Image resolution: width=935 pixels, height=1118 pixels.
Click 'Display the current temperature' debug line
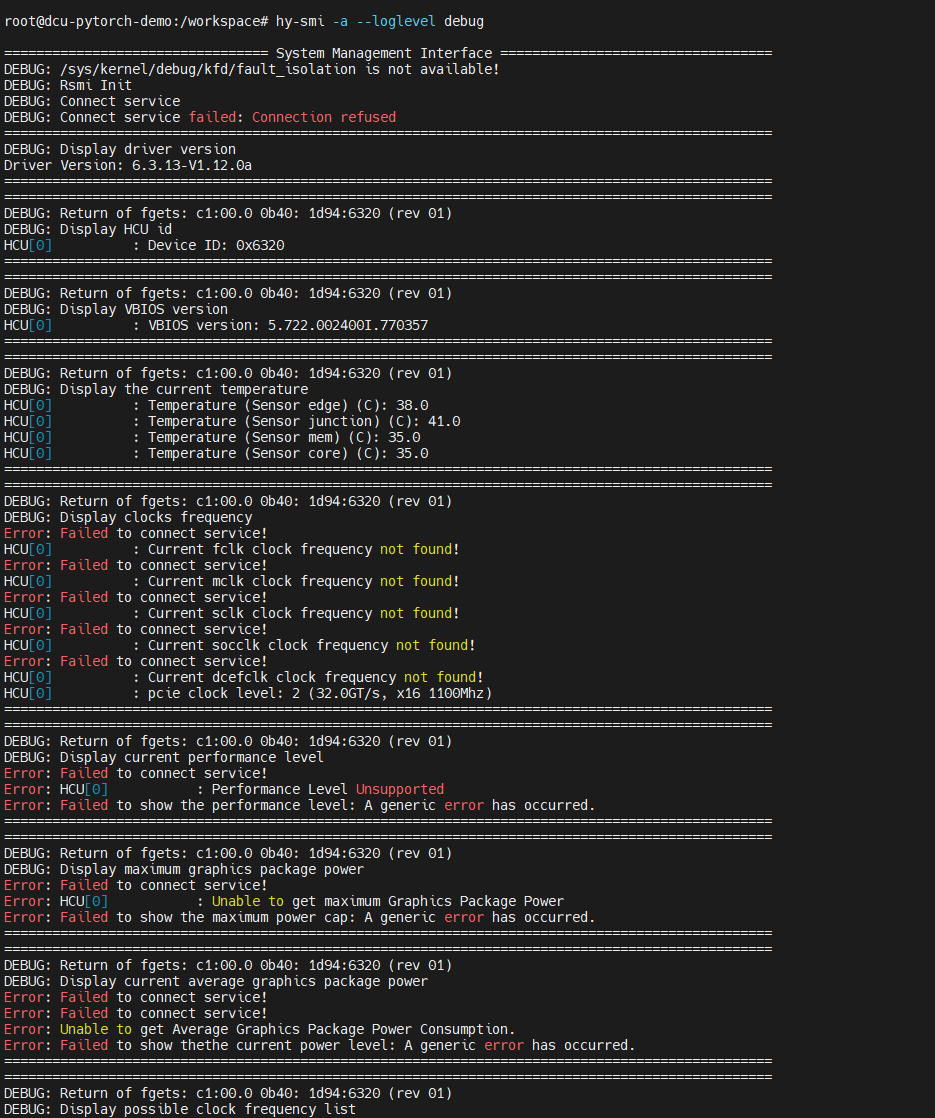[x=156, y=389]
